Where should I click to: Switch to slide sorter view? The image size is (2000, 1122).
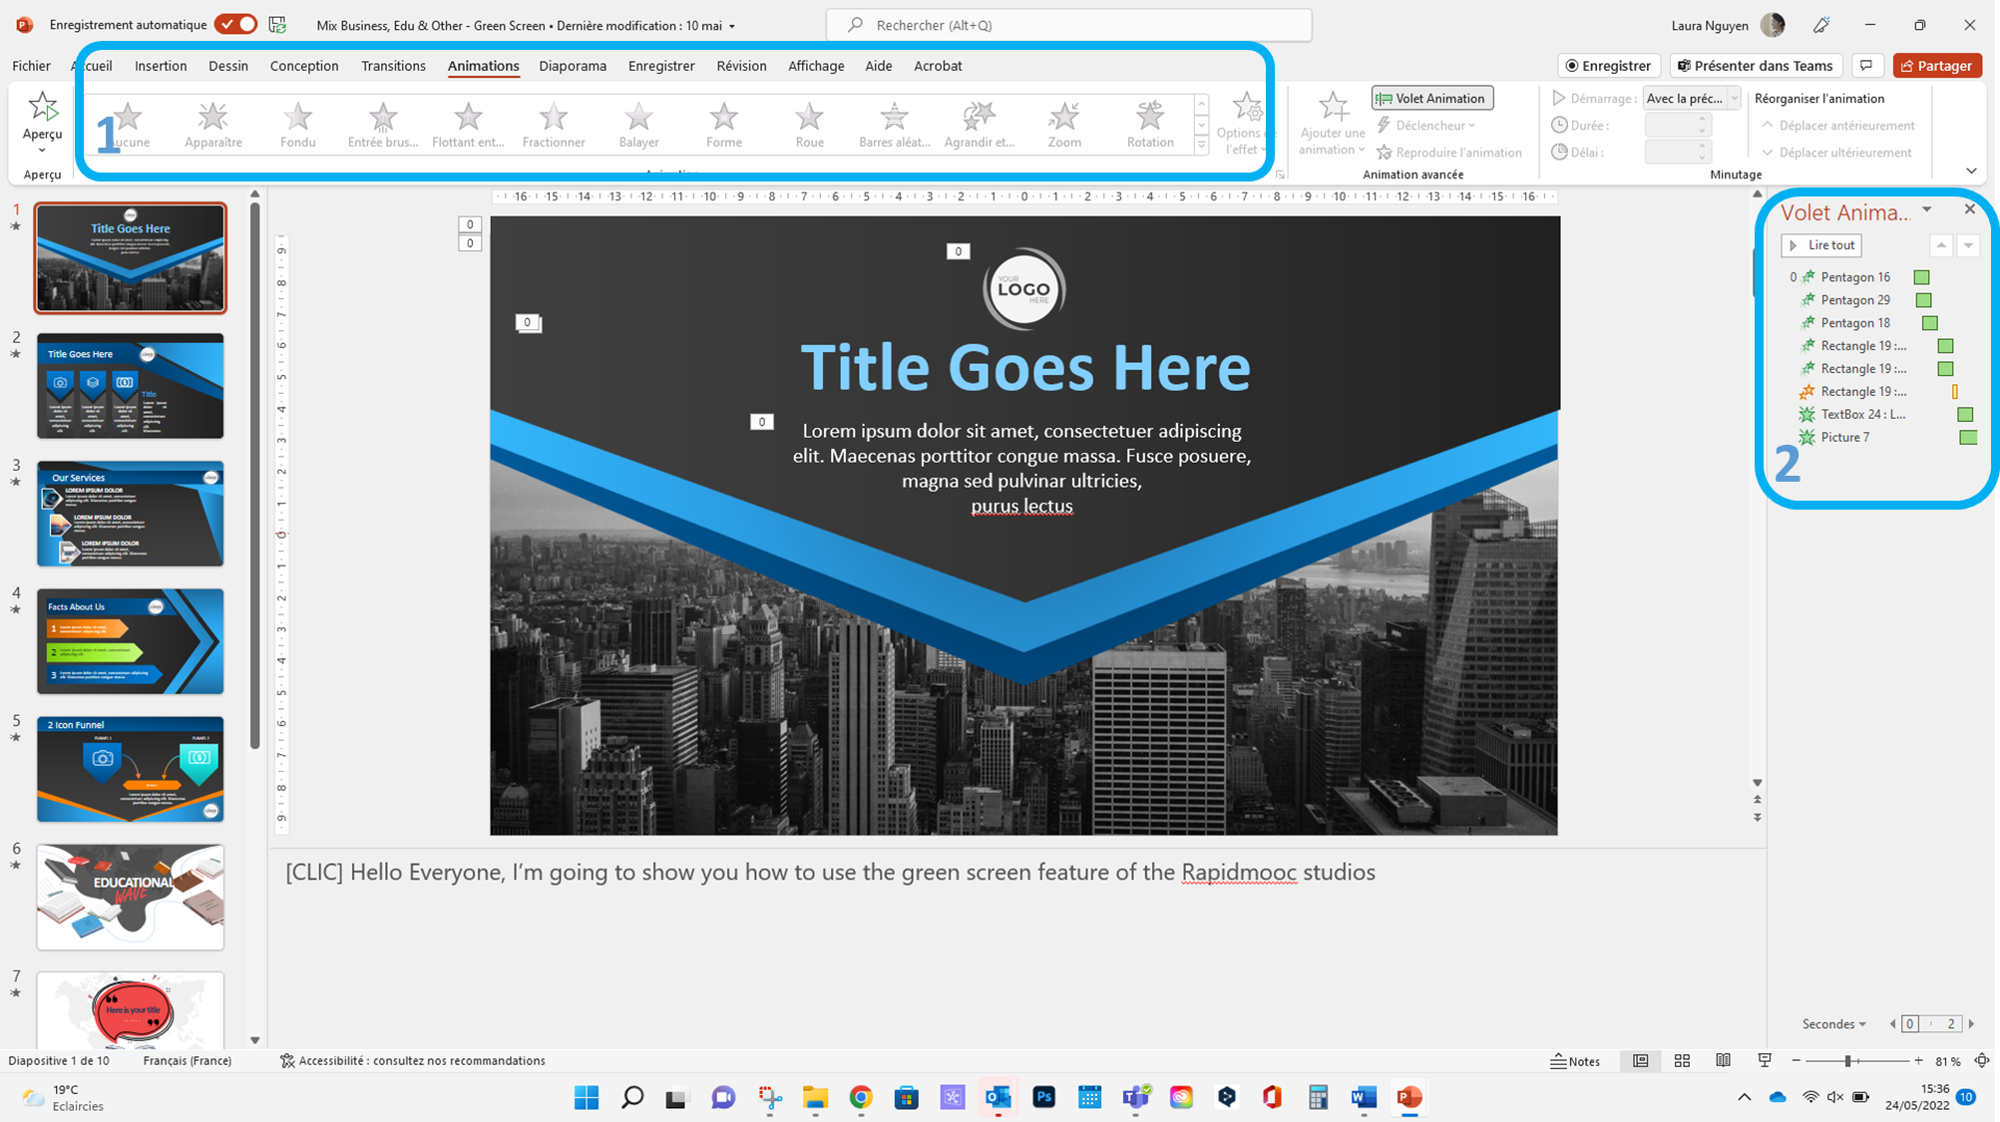1682,1061
